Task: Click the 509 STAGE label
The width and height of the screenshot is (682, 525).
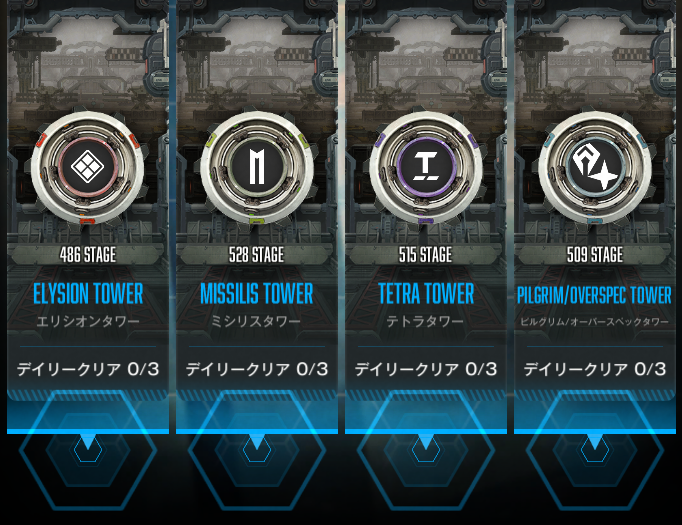Action: [x=595, y=254]
